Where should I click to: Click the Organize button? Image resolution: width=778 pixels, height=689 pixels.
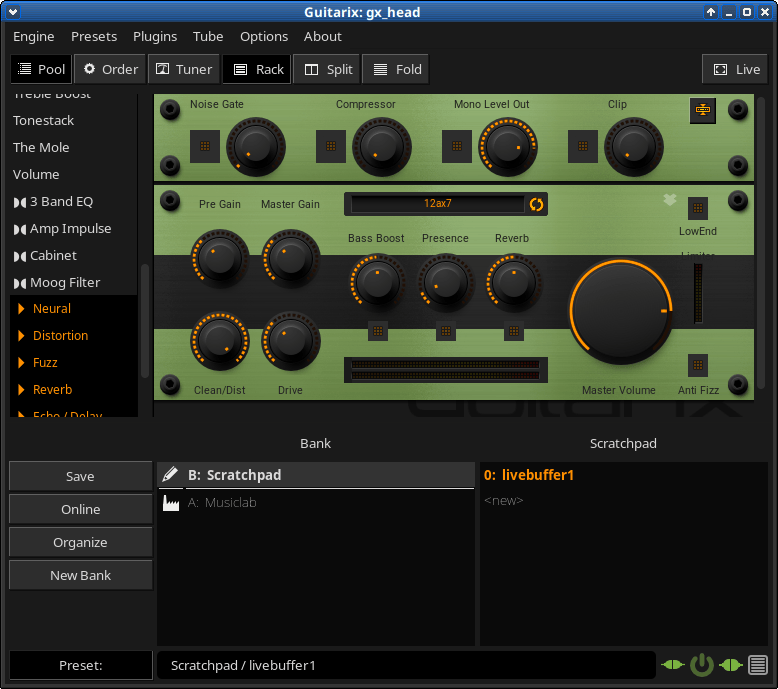[x=80, y=542]
